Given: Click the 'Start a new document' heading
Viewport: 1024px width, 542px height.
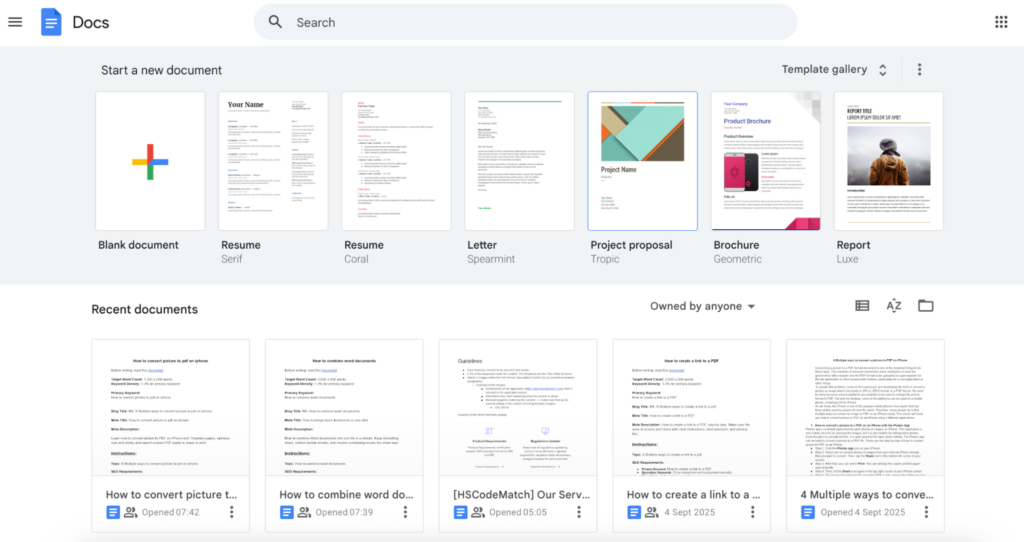Looking at the screenshot, I should tap(161, 70).
